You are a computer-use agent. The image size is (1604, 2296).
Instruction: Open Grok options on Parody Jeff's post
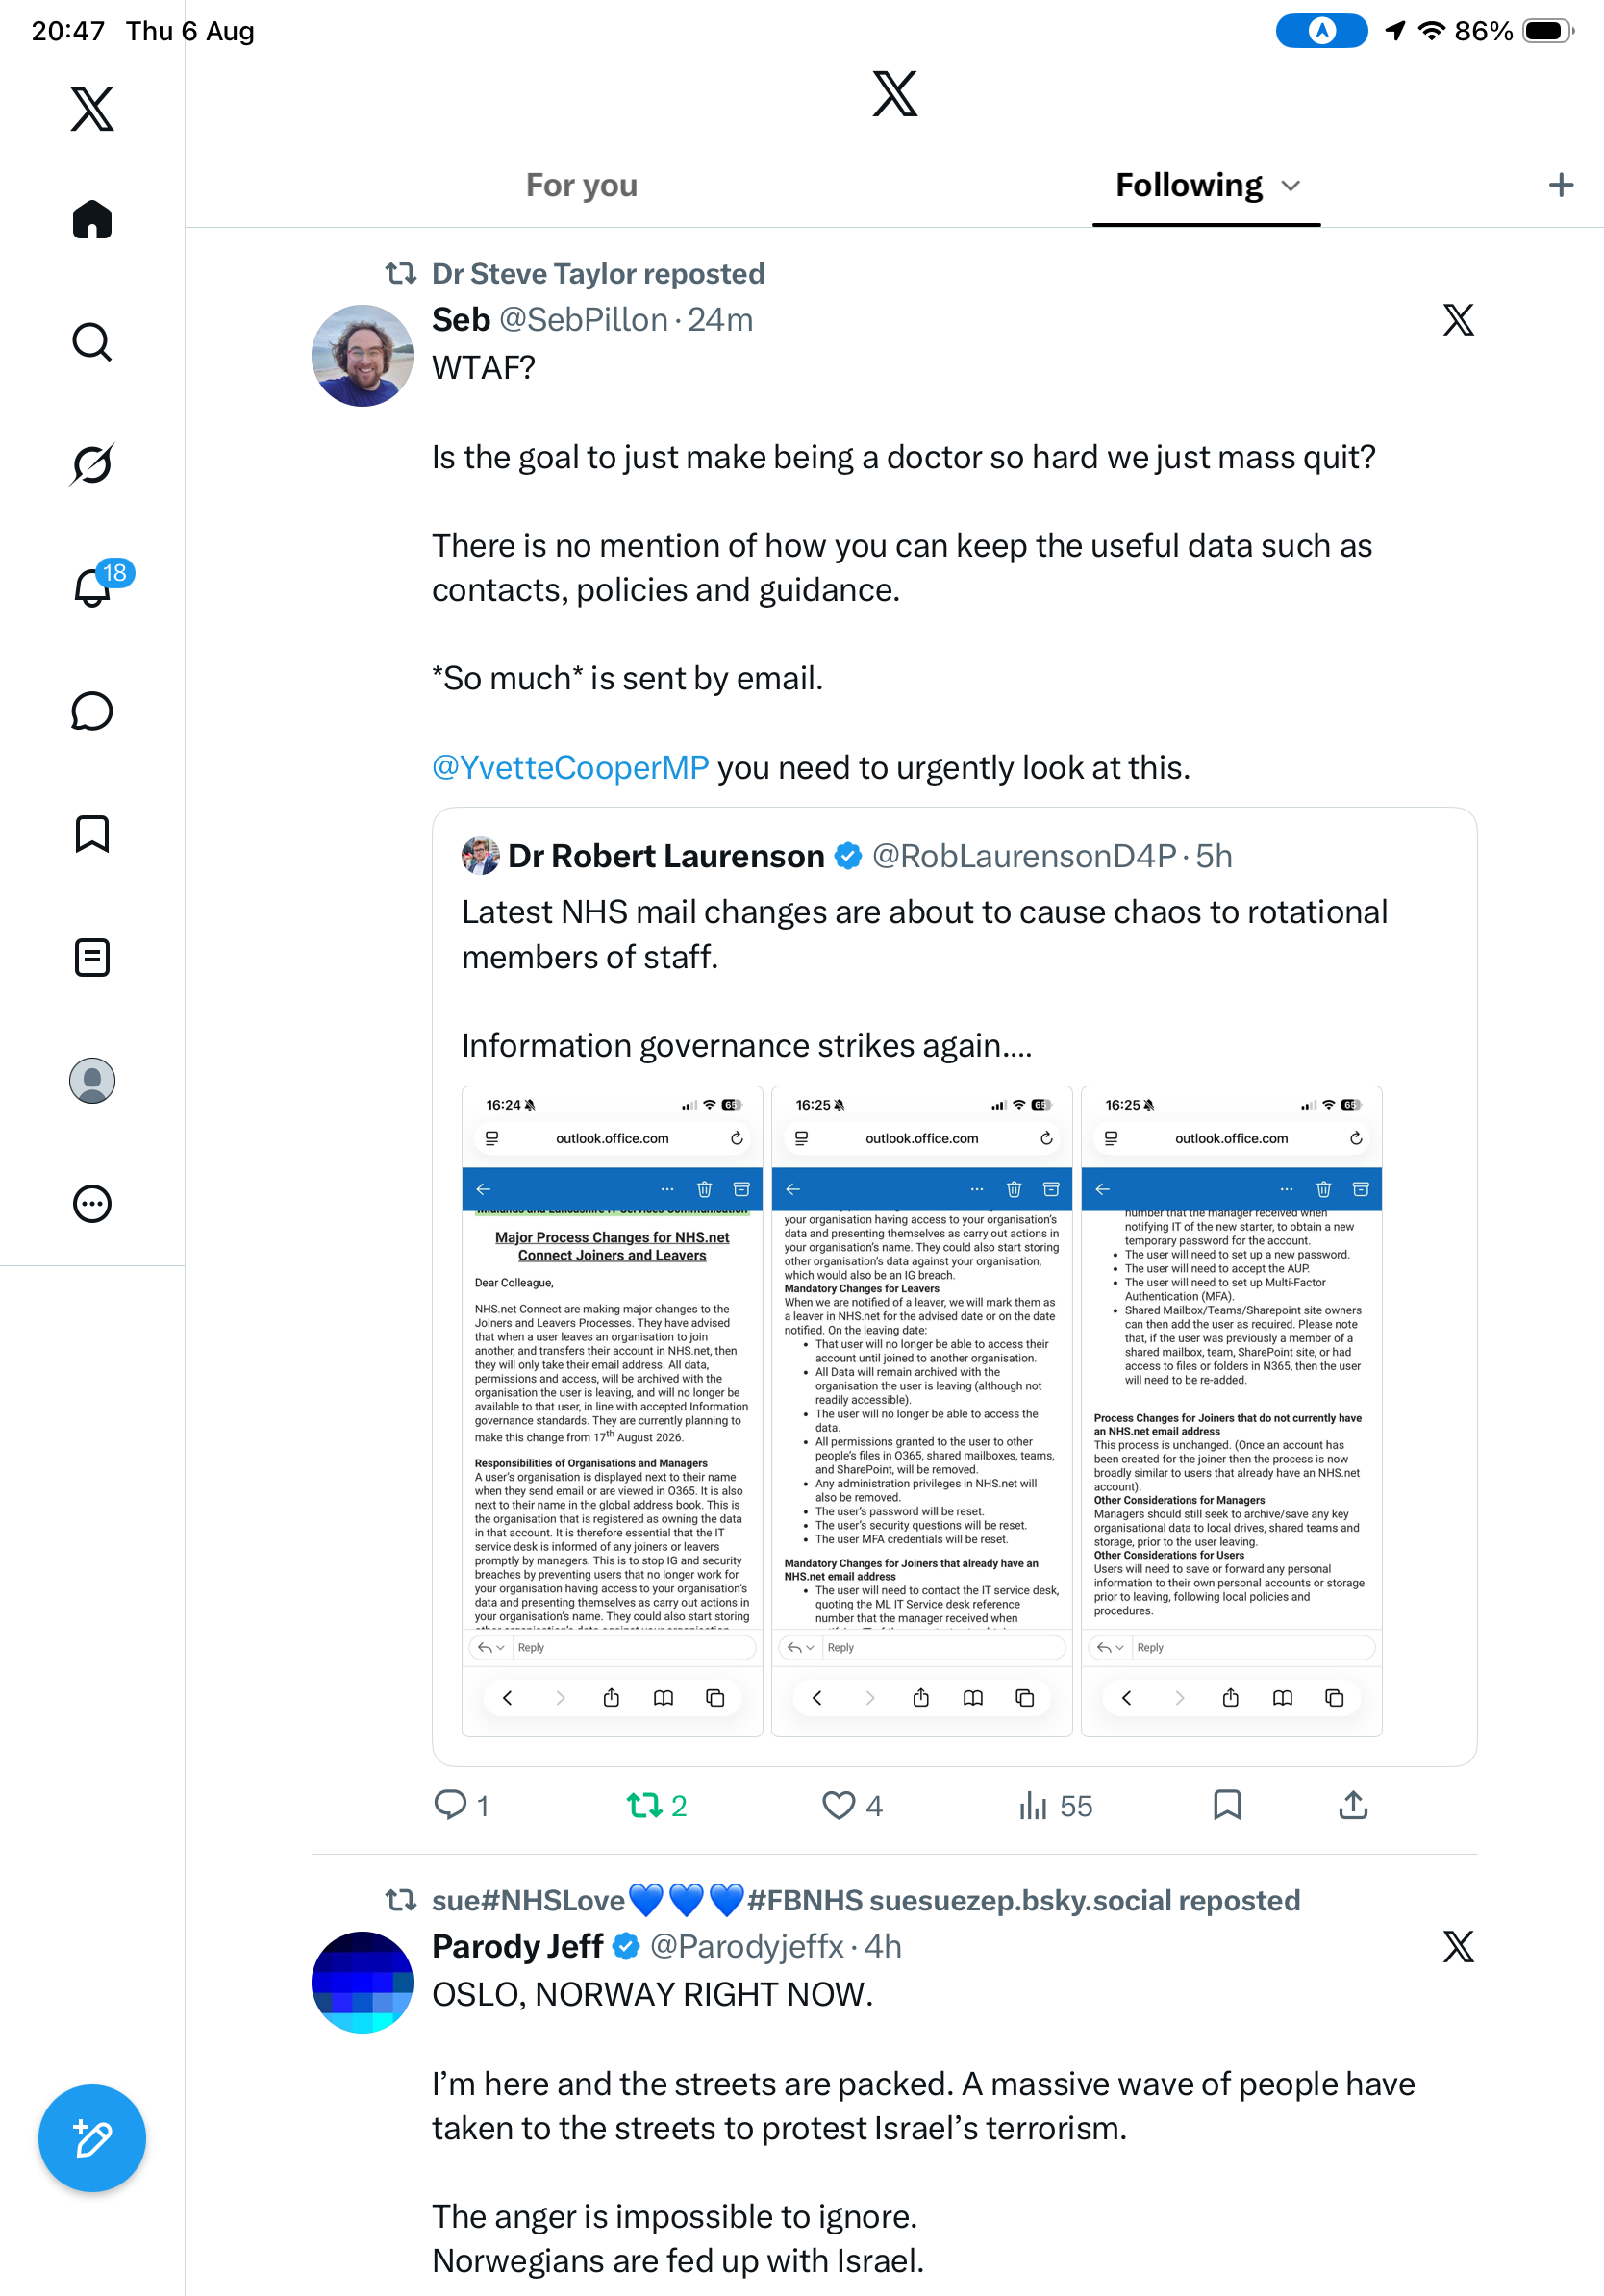pyautogui.click(x=1458, y=1946)
